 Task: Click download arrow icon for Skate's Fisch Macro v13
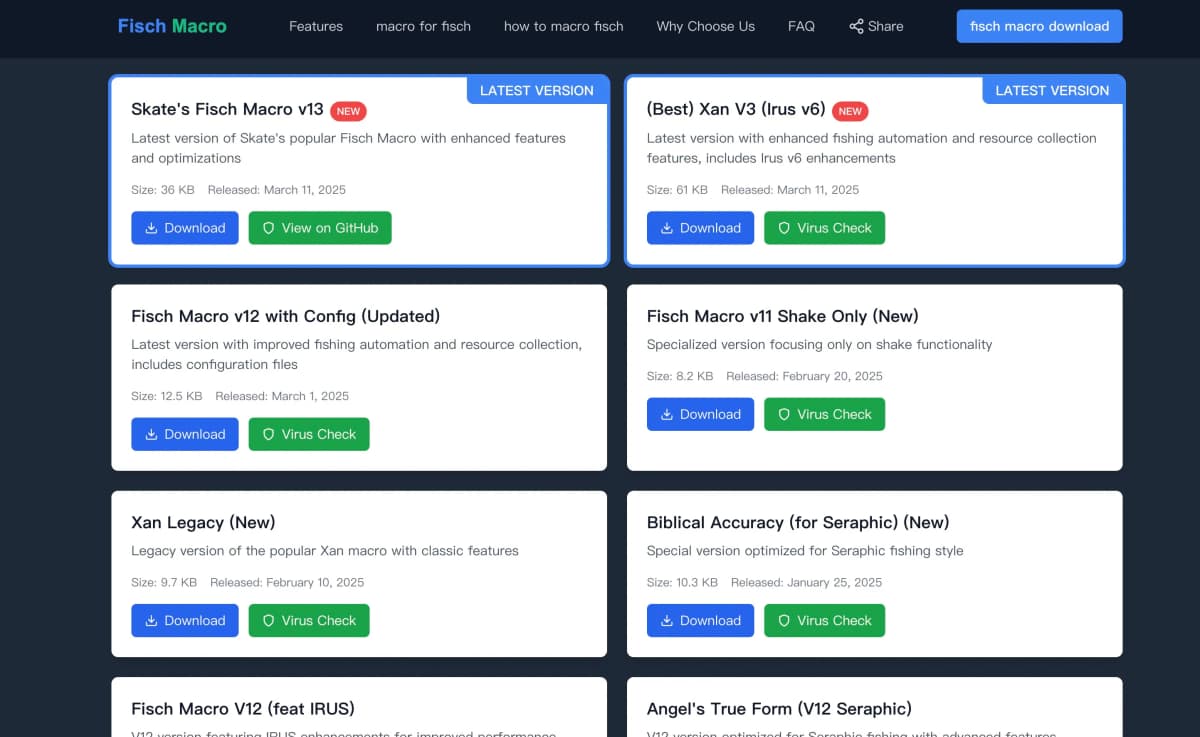click(152, 228)
